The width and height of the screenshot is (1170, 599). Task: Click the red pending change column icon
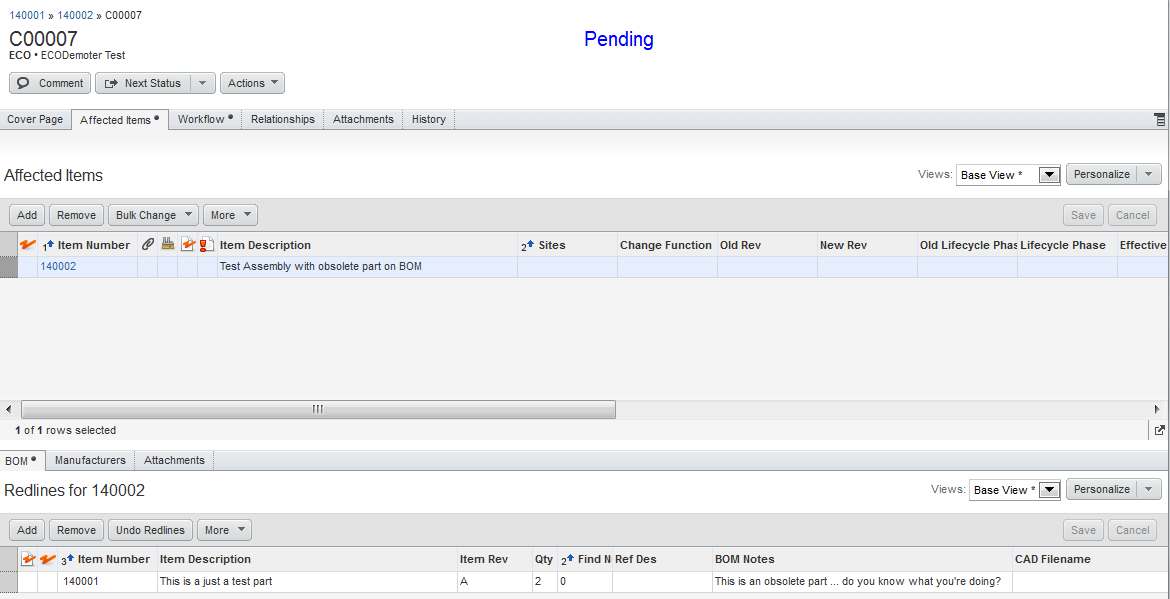tap(206, 245)
